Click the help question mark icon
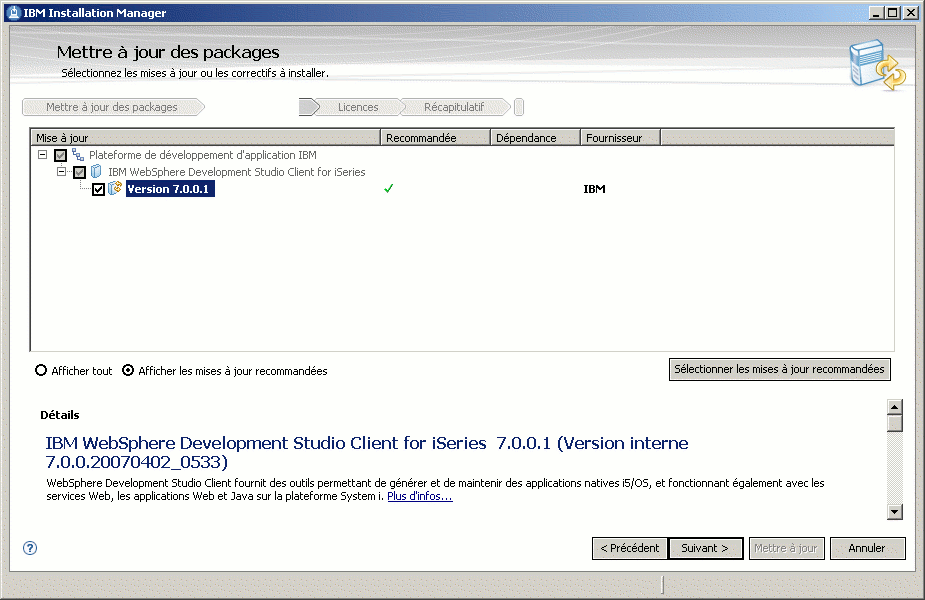Screen dimensions: 925x600 click(x=30, y=548)
